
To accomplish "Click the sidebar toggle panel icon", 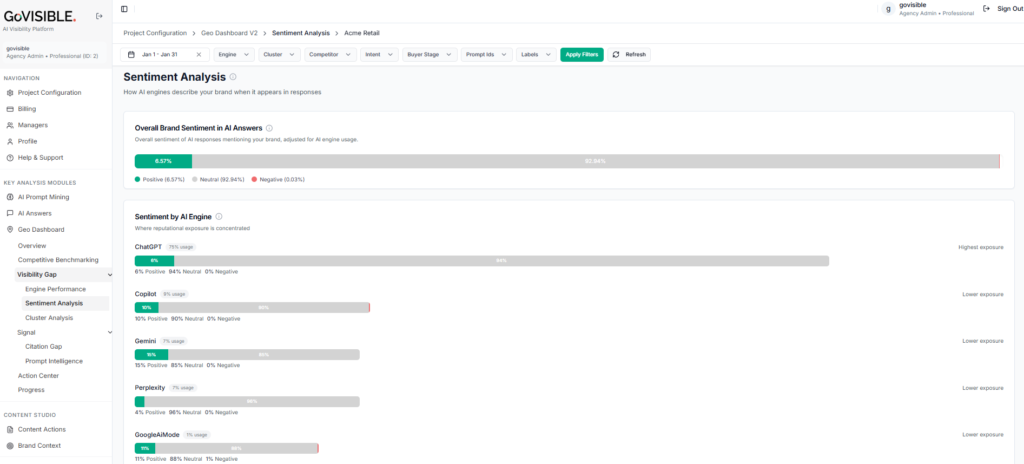I will (x=125, y=9).
